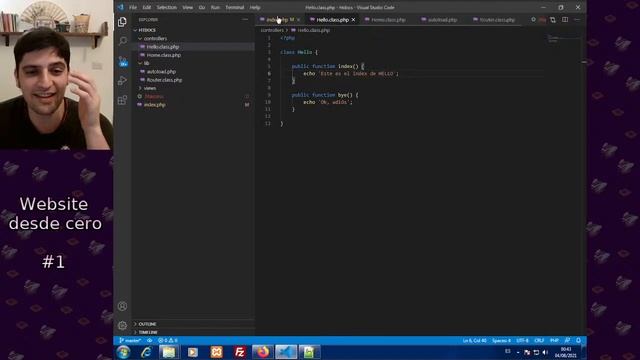Screen dimensions: 640x360
Task: Click controllers in the breadcrumb path
Action: (272, 30)
